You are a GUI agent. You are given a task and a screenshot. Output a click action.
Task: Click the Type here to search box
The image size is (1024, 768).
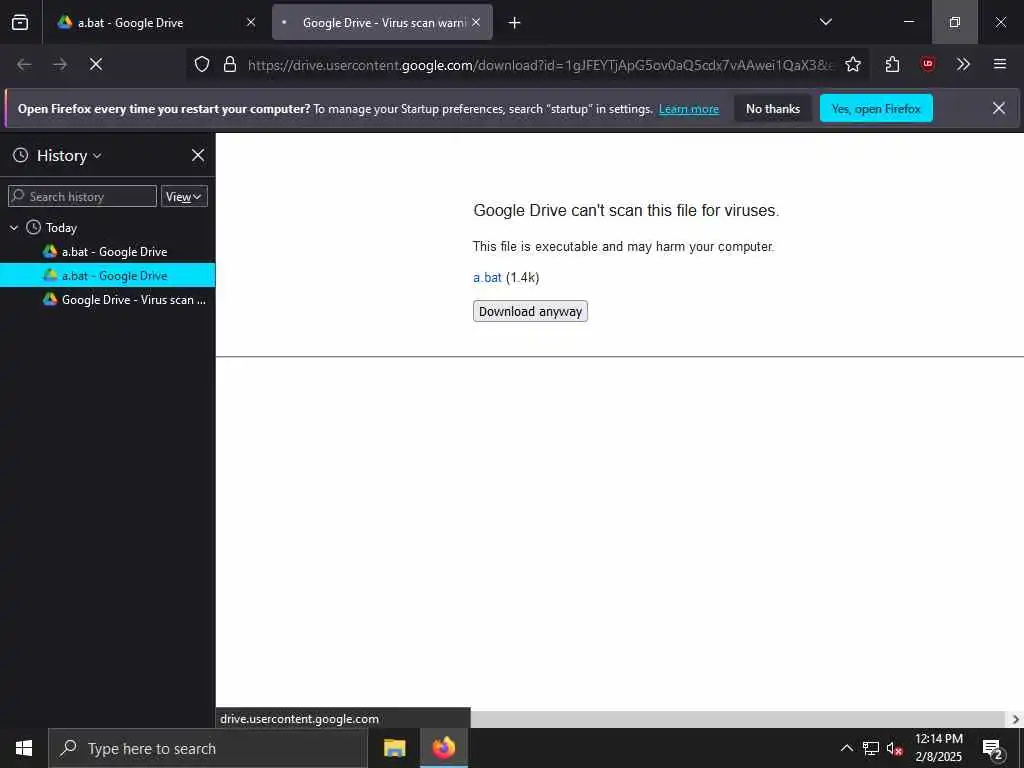pos(208,748)
